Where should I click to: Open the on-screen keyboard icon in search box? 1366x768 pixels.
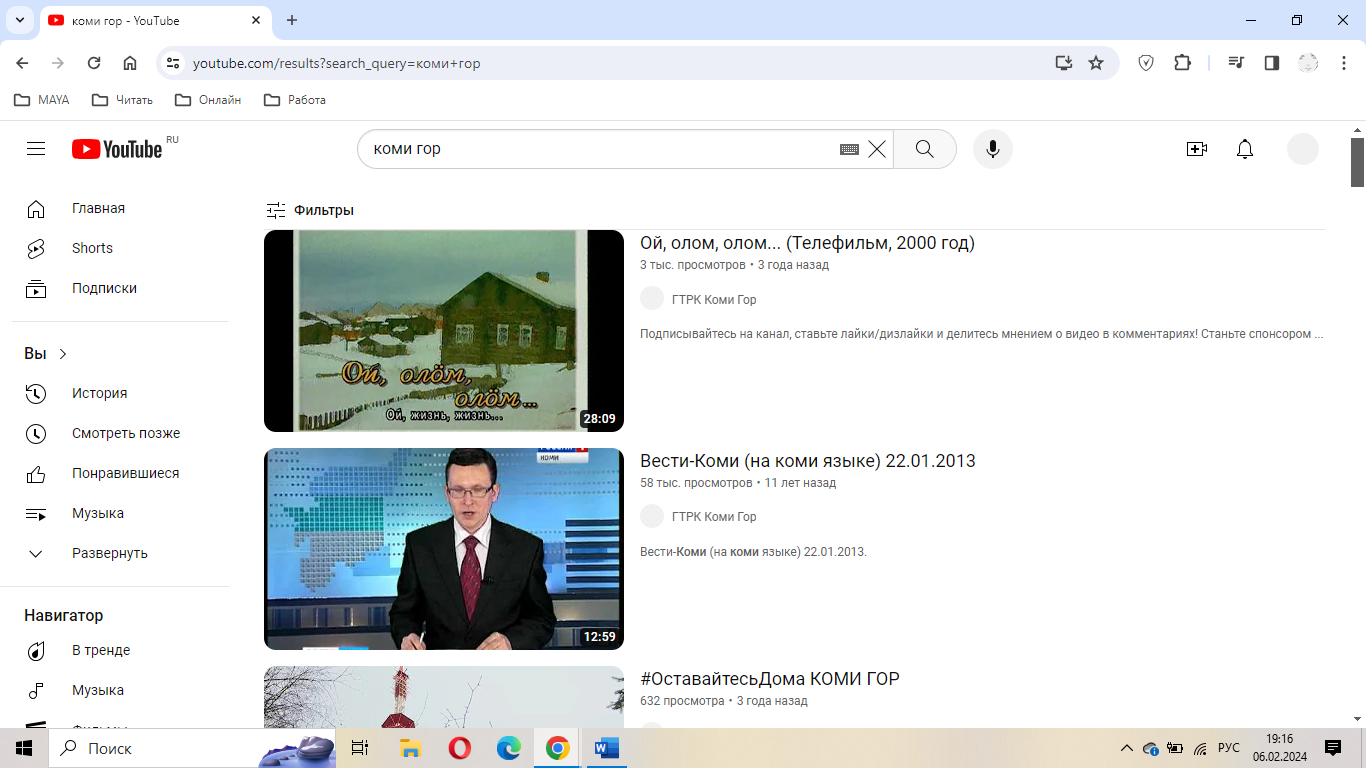(x=849, y=149)
